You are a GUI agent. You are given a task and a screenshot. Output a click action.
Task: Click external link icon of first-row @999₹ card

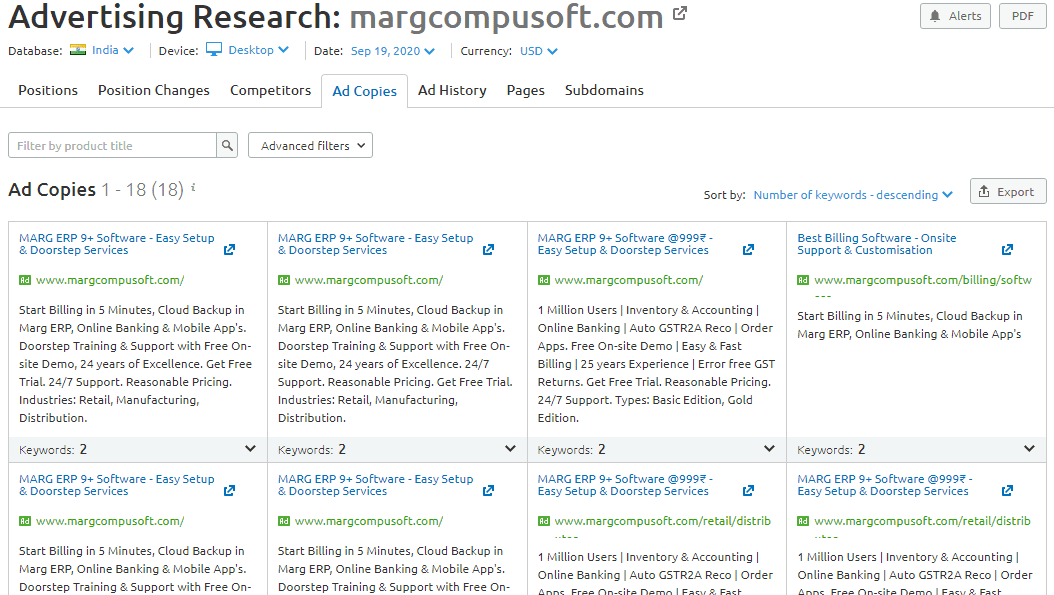point(748,249)
